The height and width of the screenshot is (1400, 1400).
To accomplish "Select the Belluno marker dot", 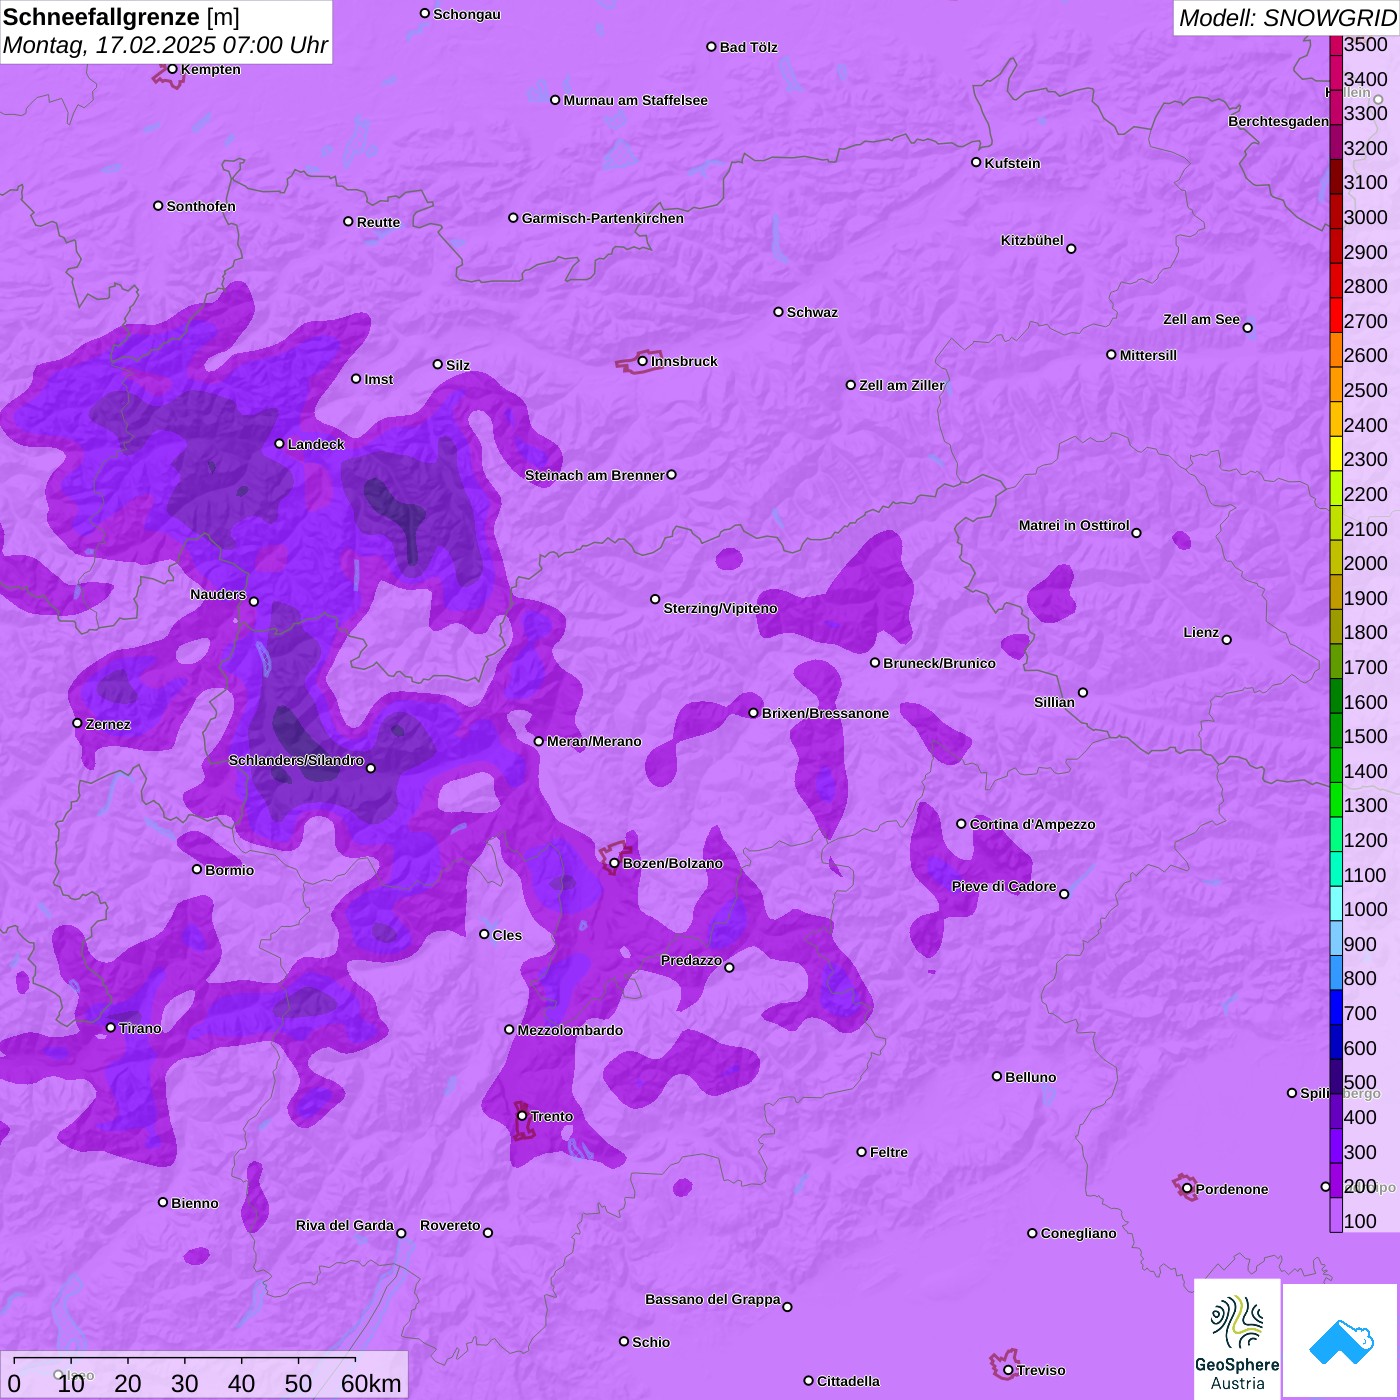I will [997, 1077].
